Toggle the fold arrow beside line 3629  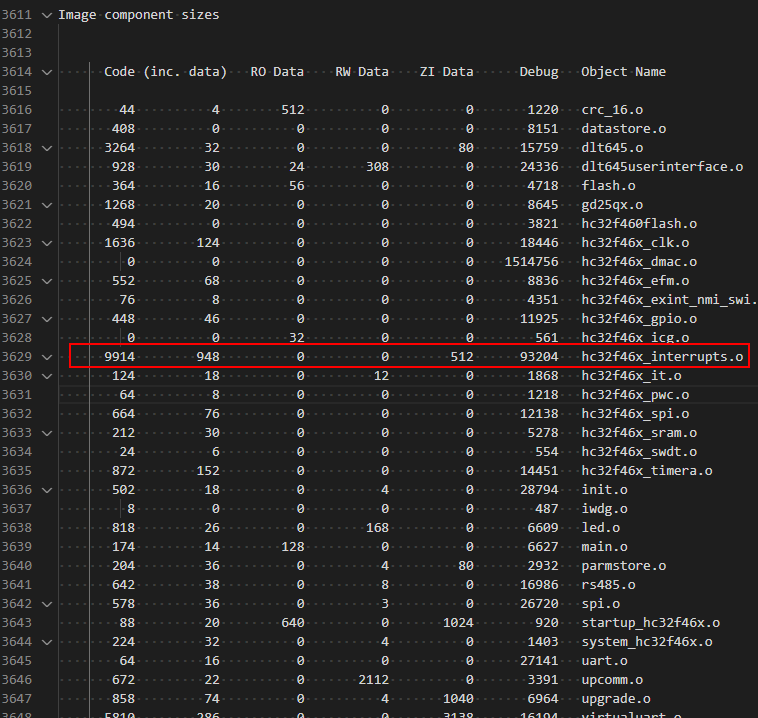pos(47,357)
